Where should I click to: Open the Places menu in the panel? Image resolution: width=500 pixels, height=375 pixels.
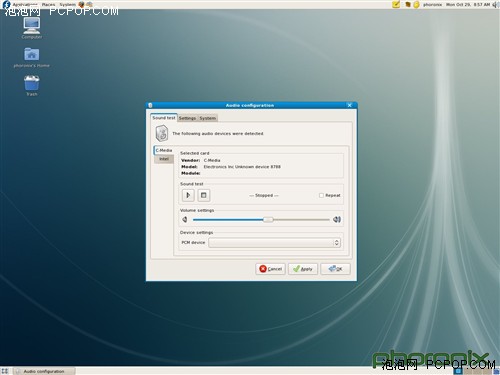(48, 4)
